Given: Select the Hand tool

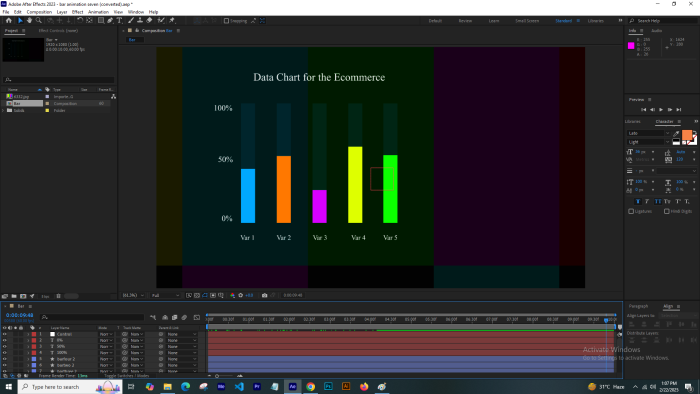Looking at the screenshot, I should pyautogui.click(x=29, y=21).
